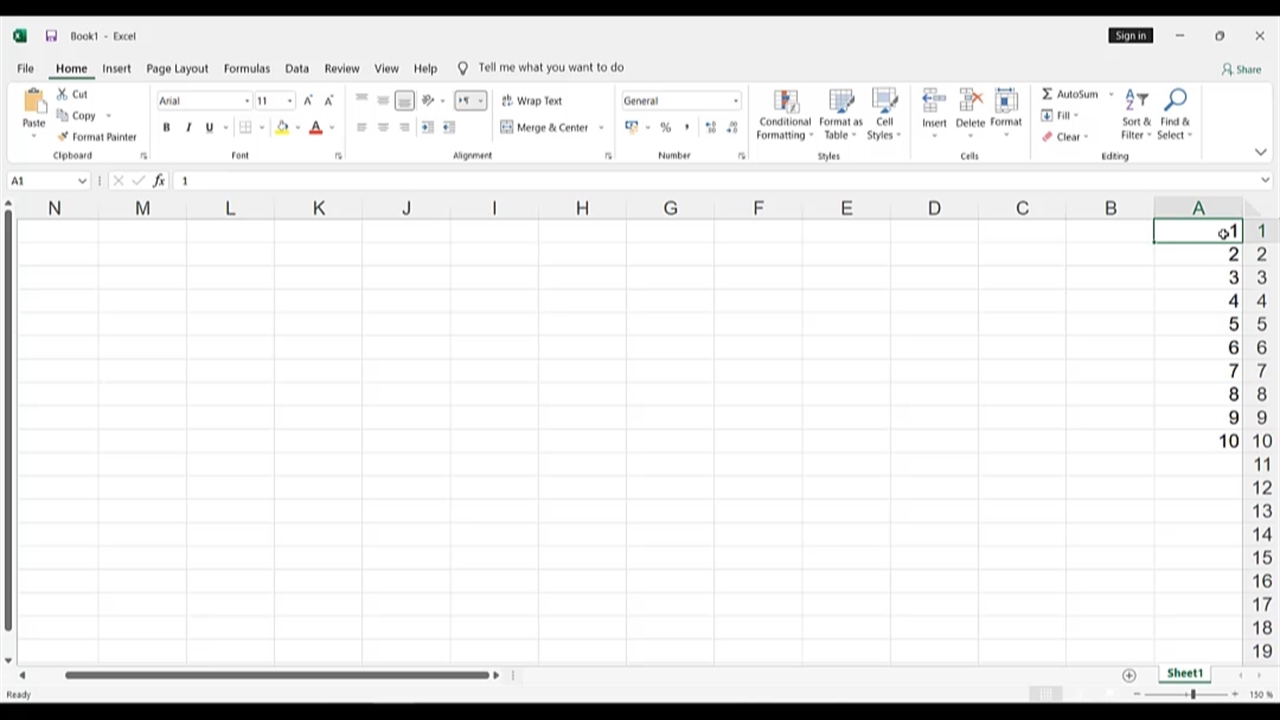Click the Format Painter brush icon
The width and height of the screenshot is (1280, 720).
[63, 137]
